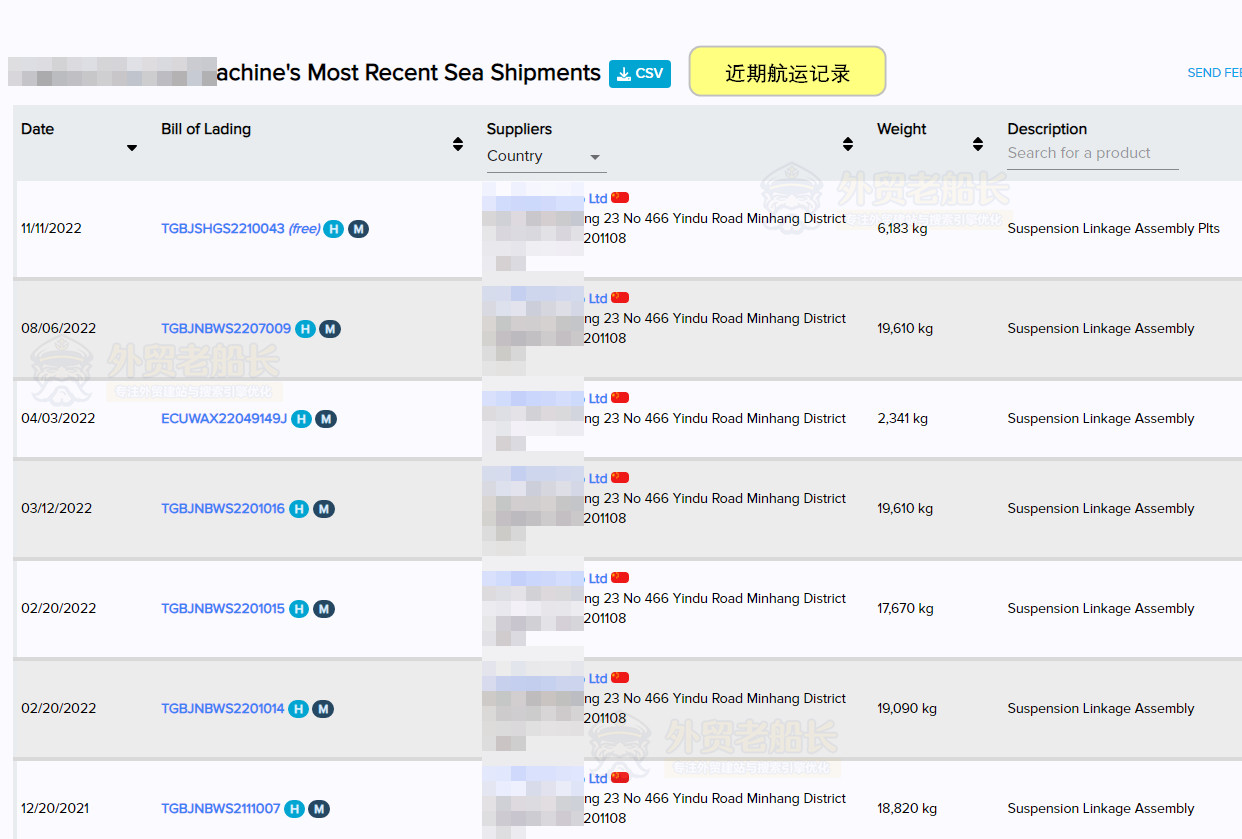
Task: Click the M badge beside TGBJNBWS2111007
Action: [x=319, y=809]
